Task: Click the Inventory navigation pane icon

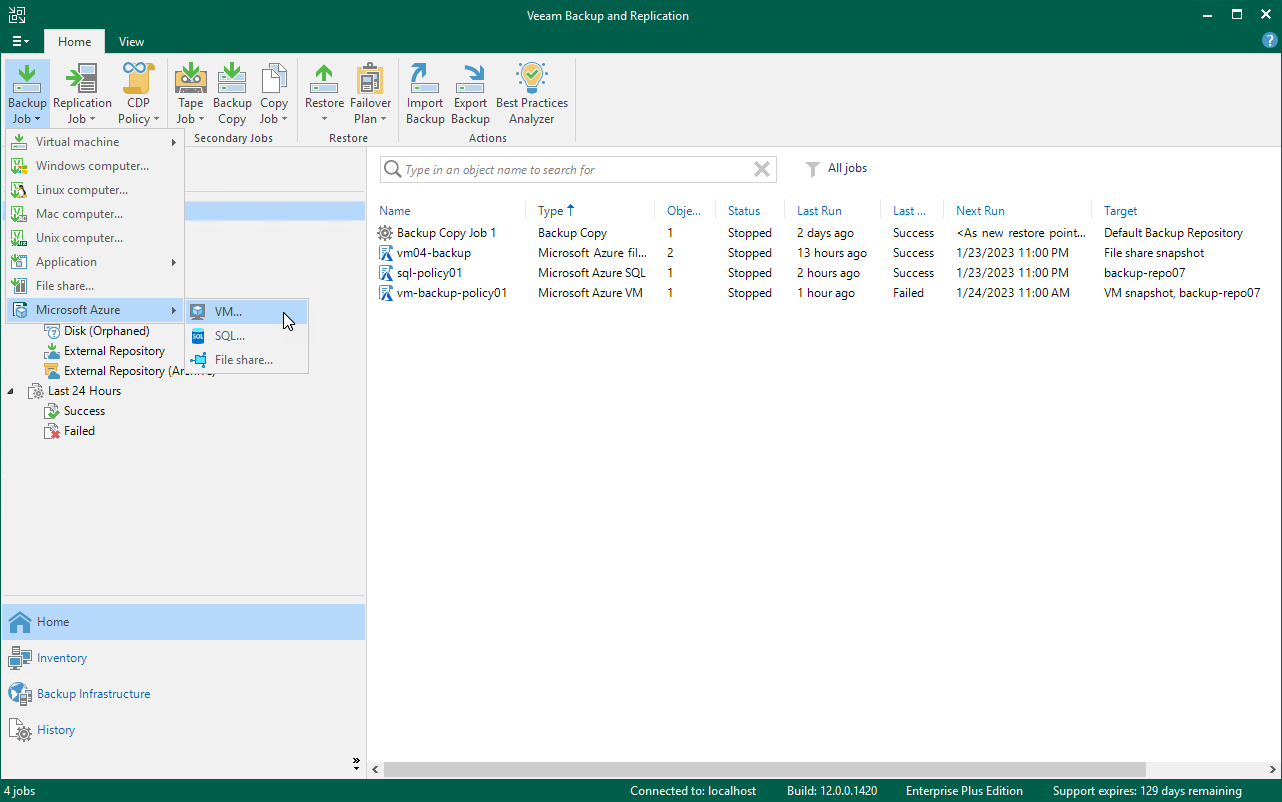Action: click(20, 658)
